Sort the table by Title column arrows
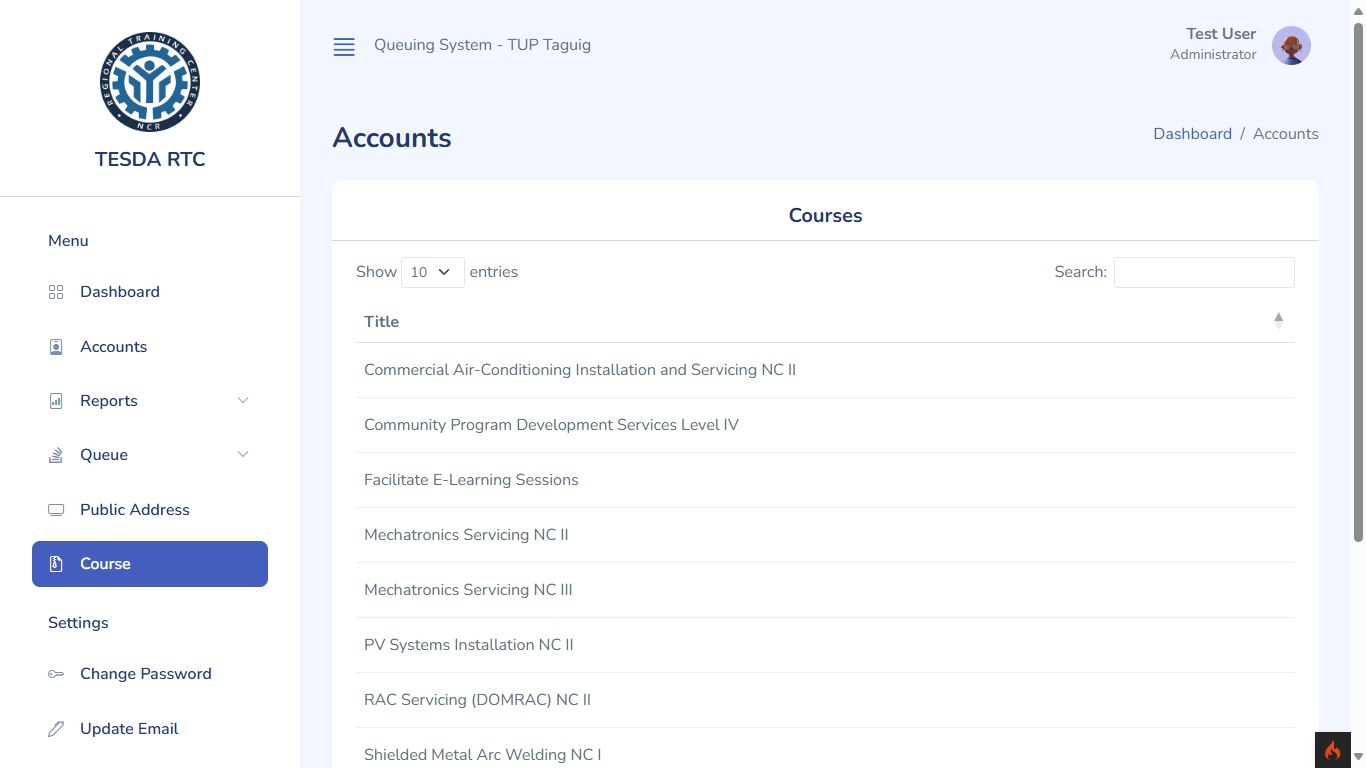The image size is (1366, 768). click(x=1278, y=321)
